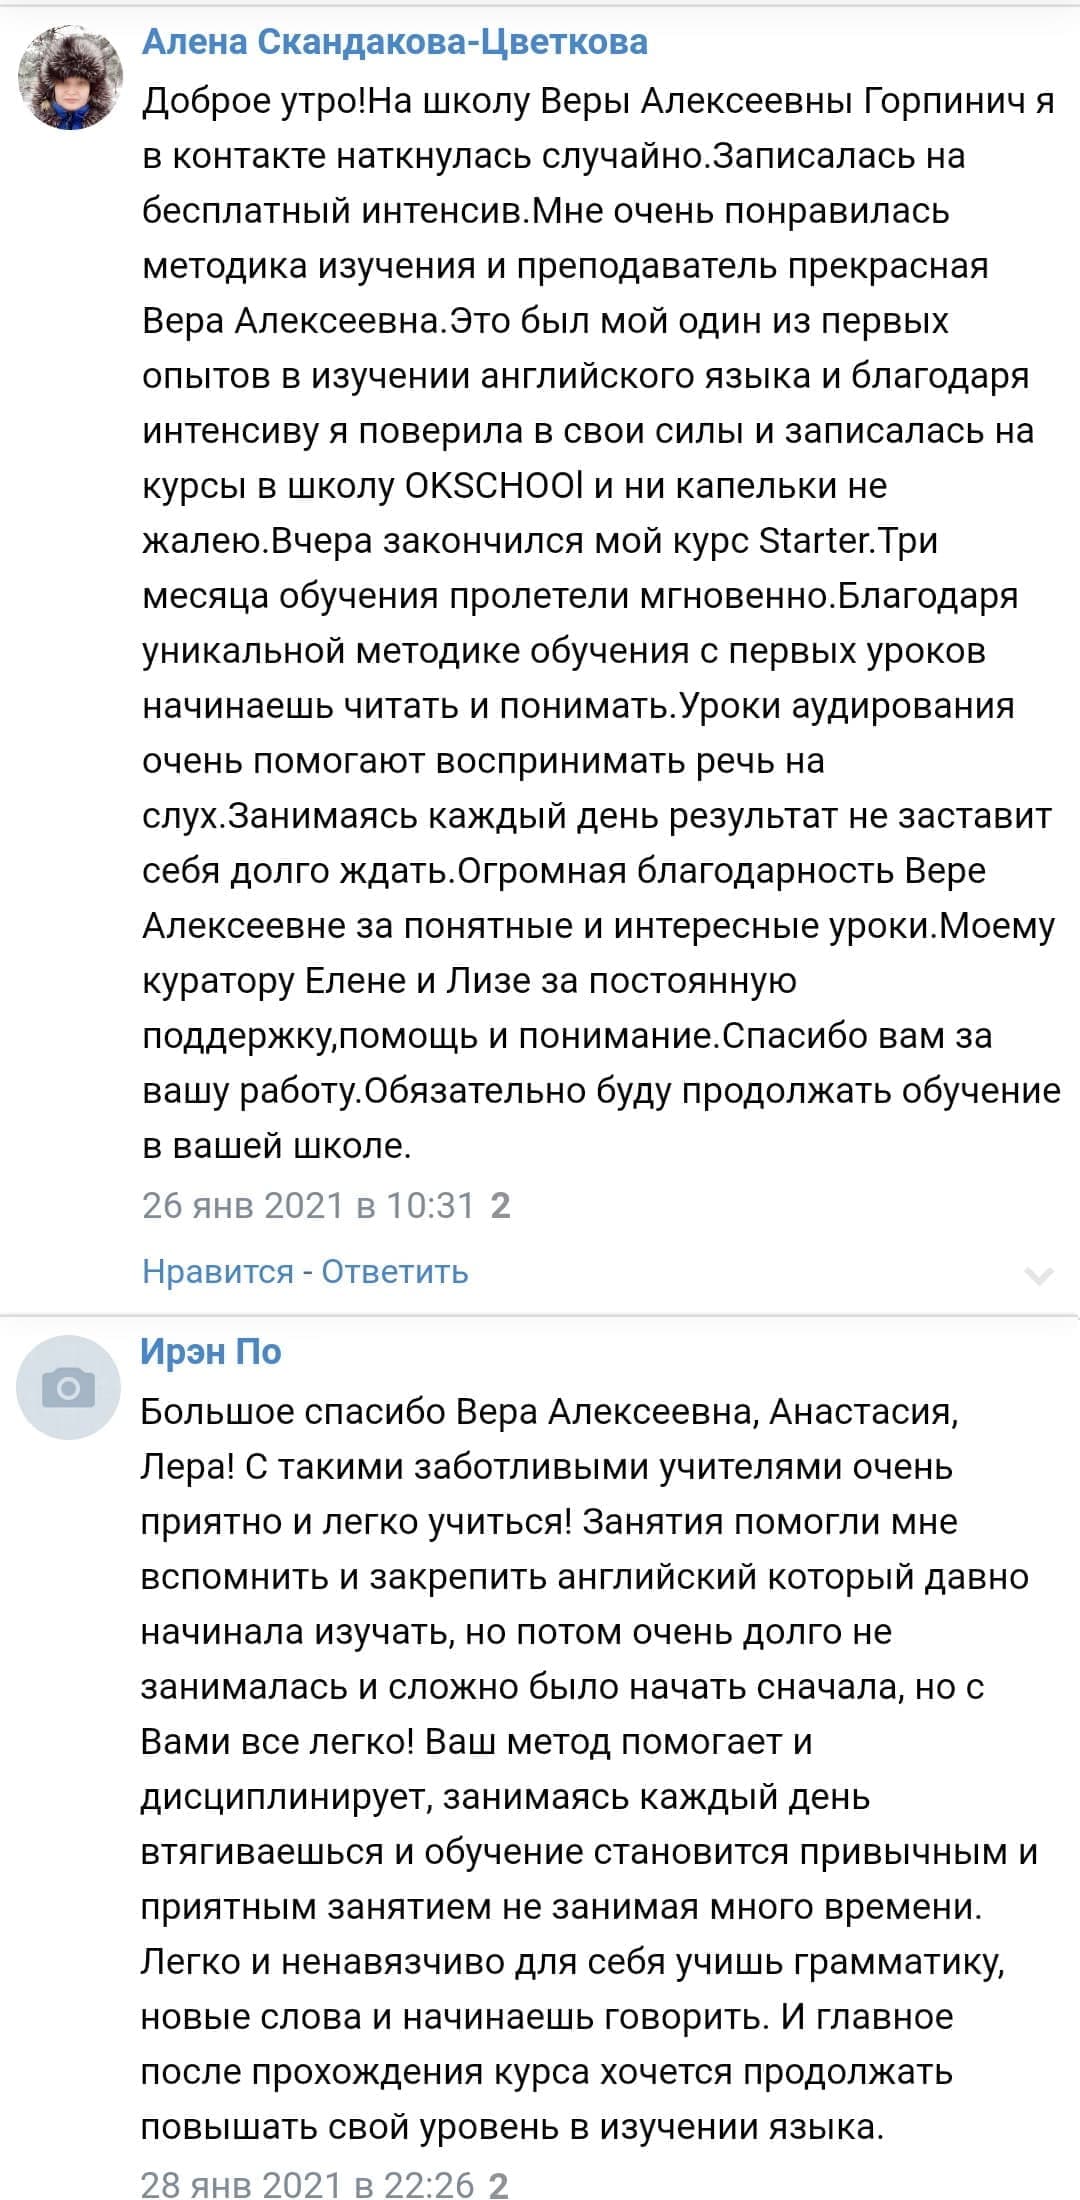Reply using the Ответить link

pos(395,1271)
